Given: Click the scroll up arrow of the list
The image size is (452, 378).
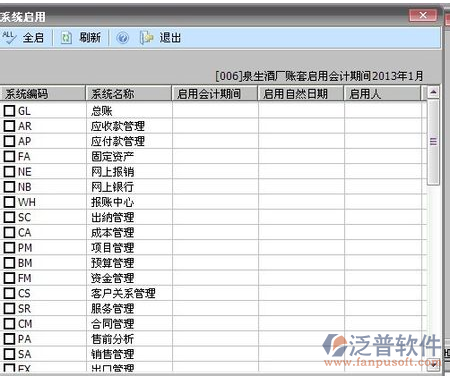Looking at the screenshot, I should tap(433, 92).
